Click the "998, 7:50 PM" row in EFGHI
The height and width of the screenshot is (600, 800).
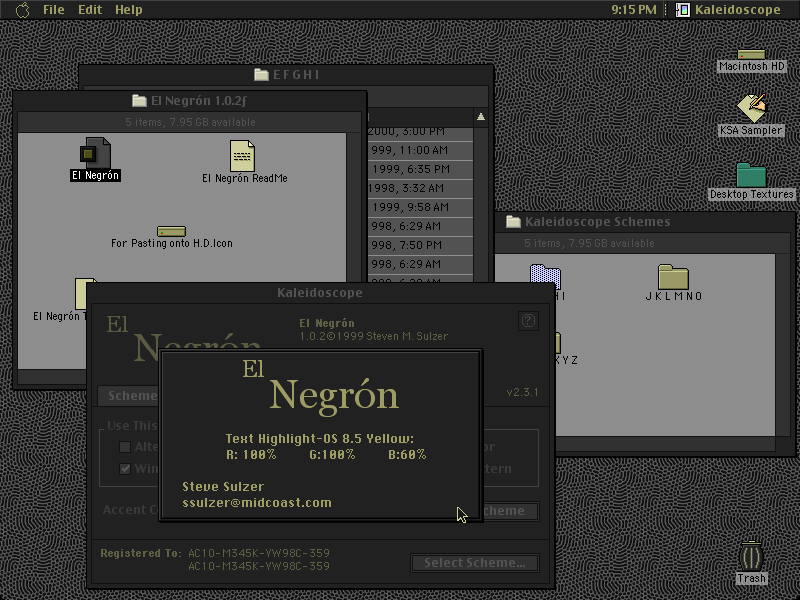click(420, 245)
